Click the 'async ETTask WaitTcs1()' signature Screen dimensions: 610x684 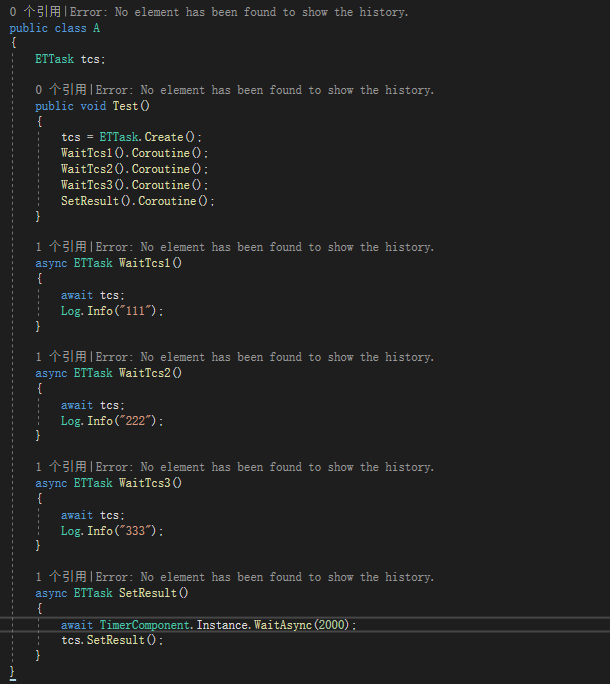point(109,263)
